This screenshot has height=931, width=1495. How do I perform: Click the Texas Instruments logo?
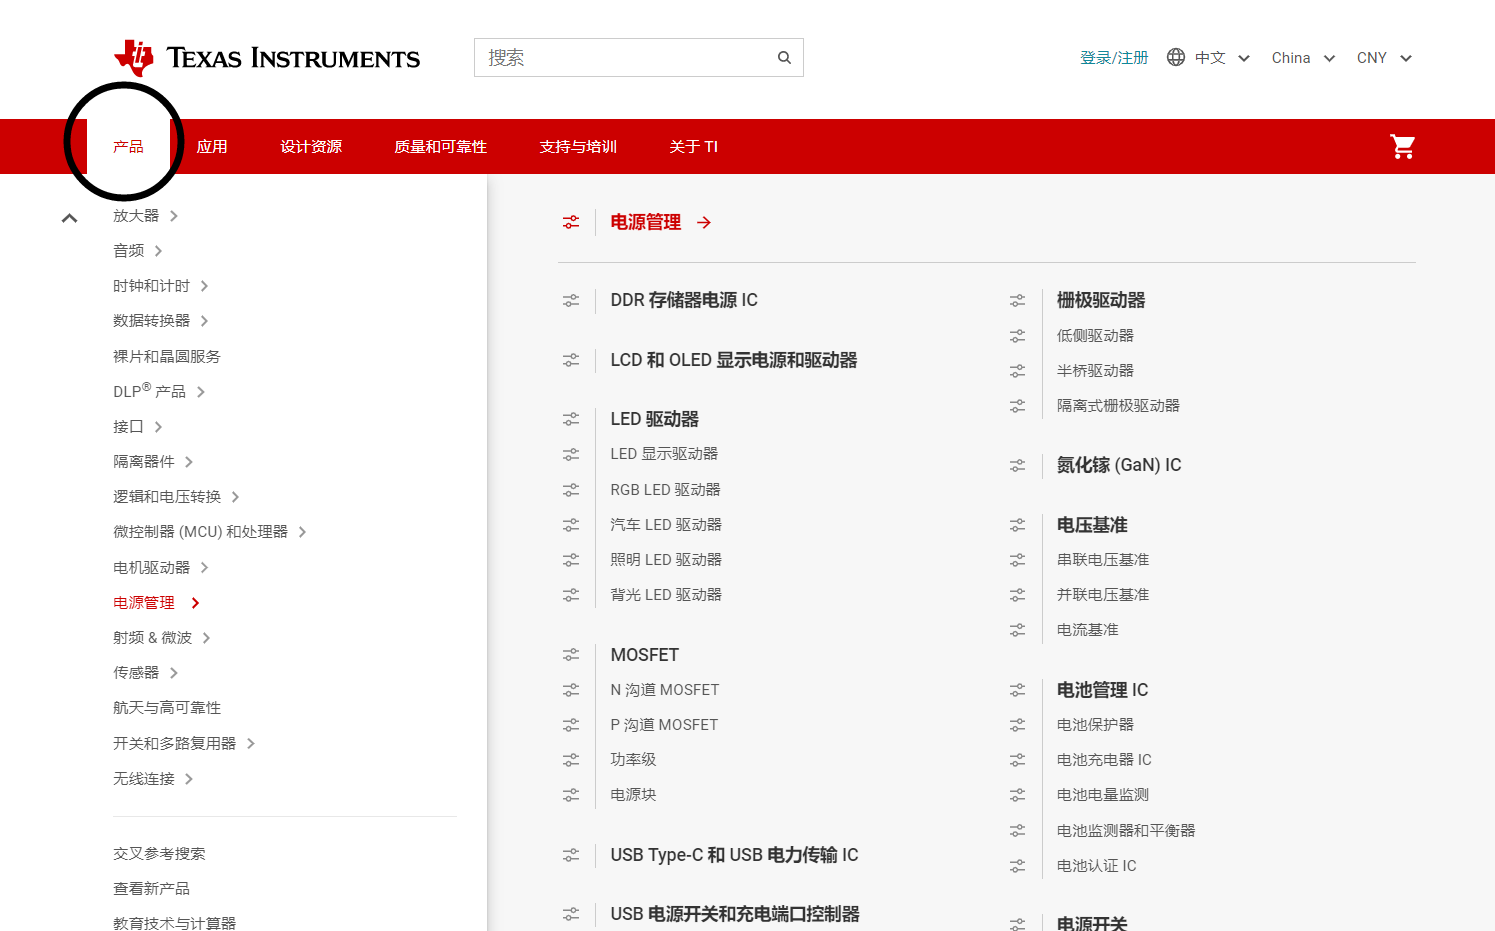(267, 57)
